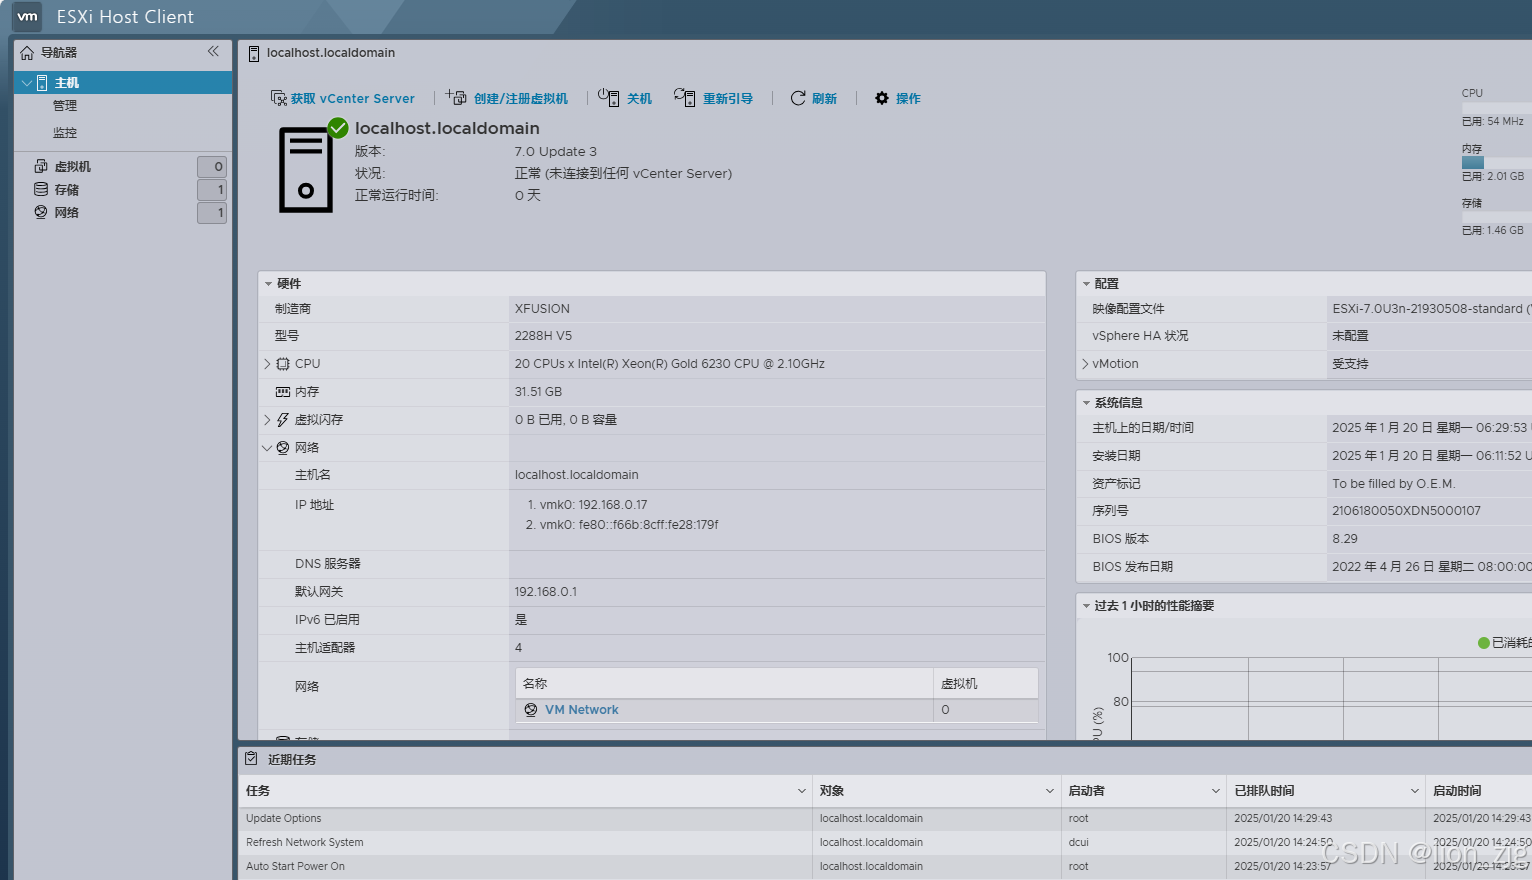Click the navigator home icon
This screenshot has width=1532, height=880.
pyautogui.click(x=27, y=53)
